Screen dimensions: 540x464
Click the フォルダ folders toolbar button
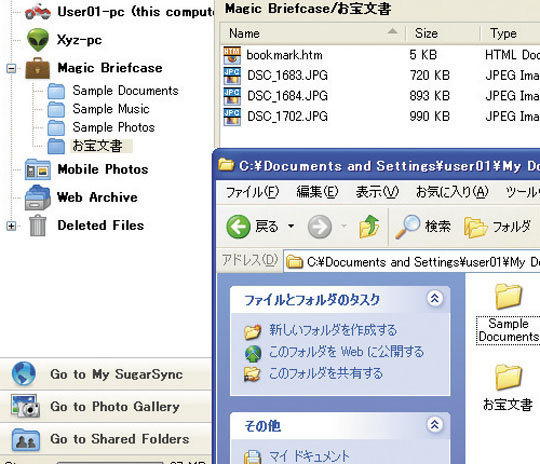click(x=498, y=226)
